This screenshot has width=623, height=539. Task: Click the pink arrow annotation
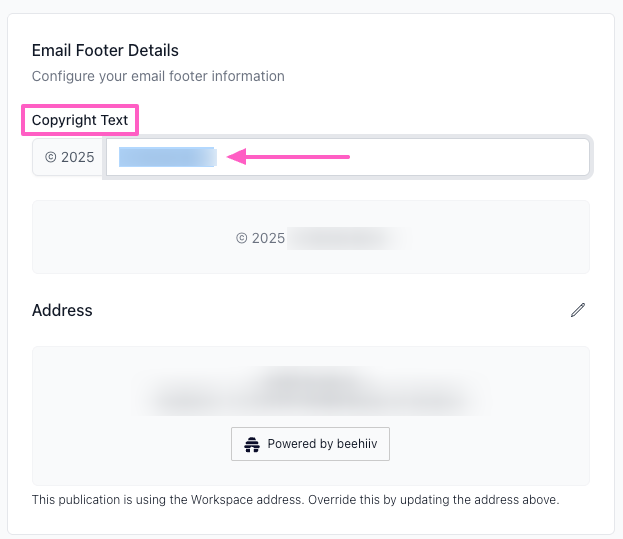288,156
